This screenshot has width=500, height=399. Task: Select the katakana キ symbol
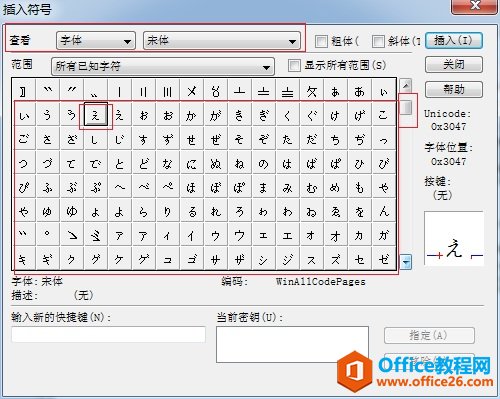[23, 258]
